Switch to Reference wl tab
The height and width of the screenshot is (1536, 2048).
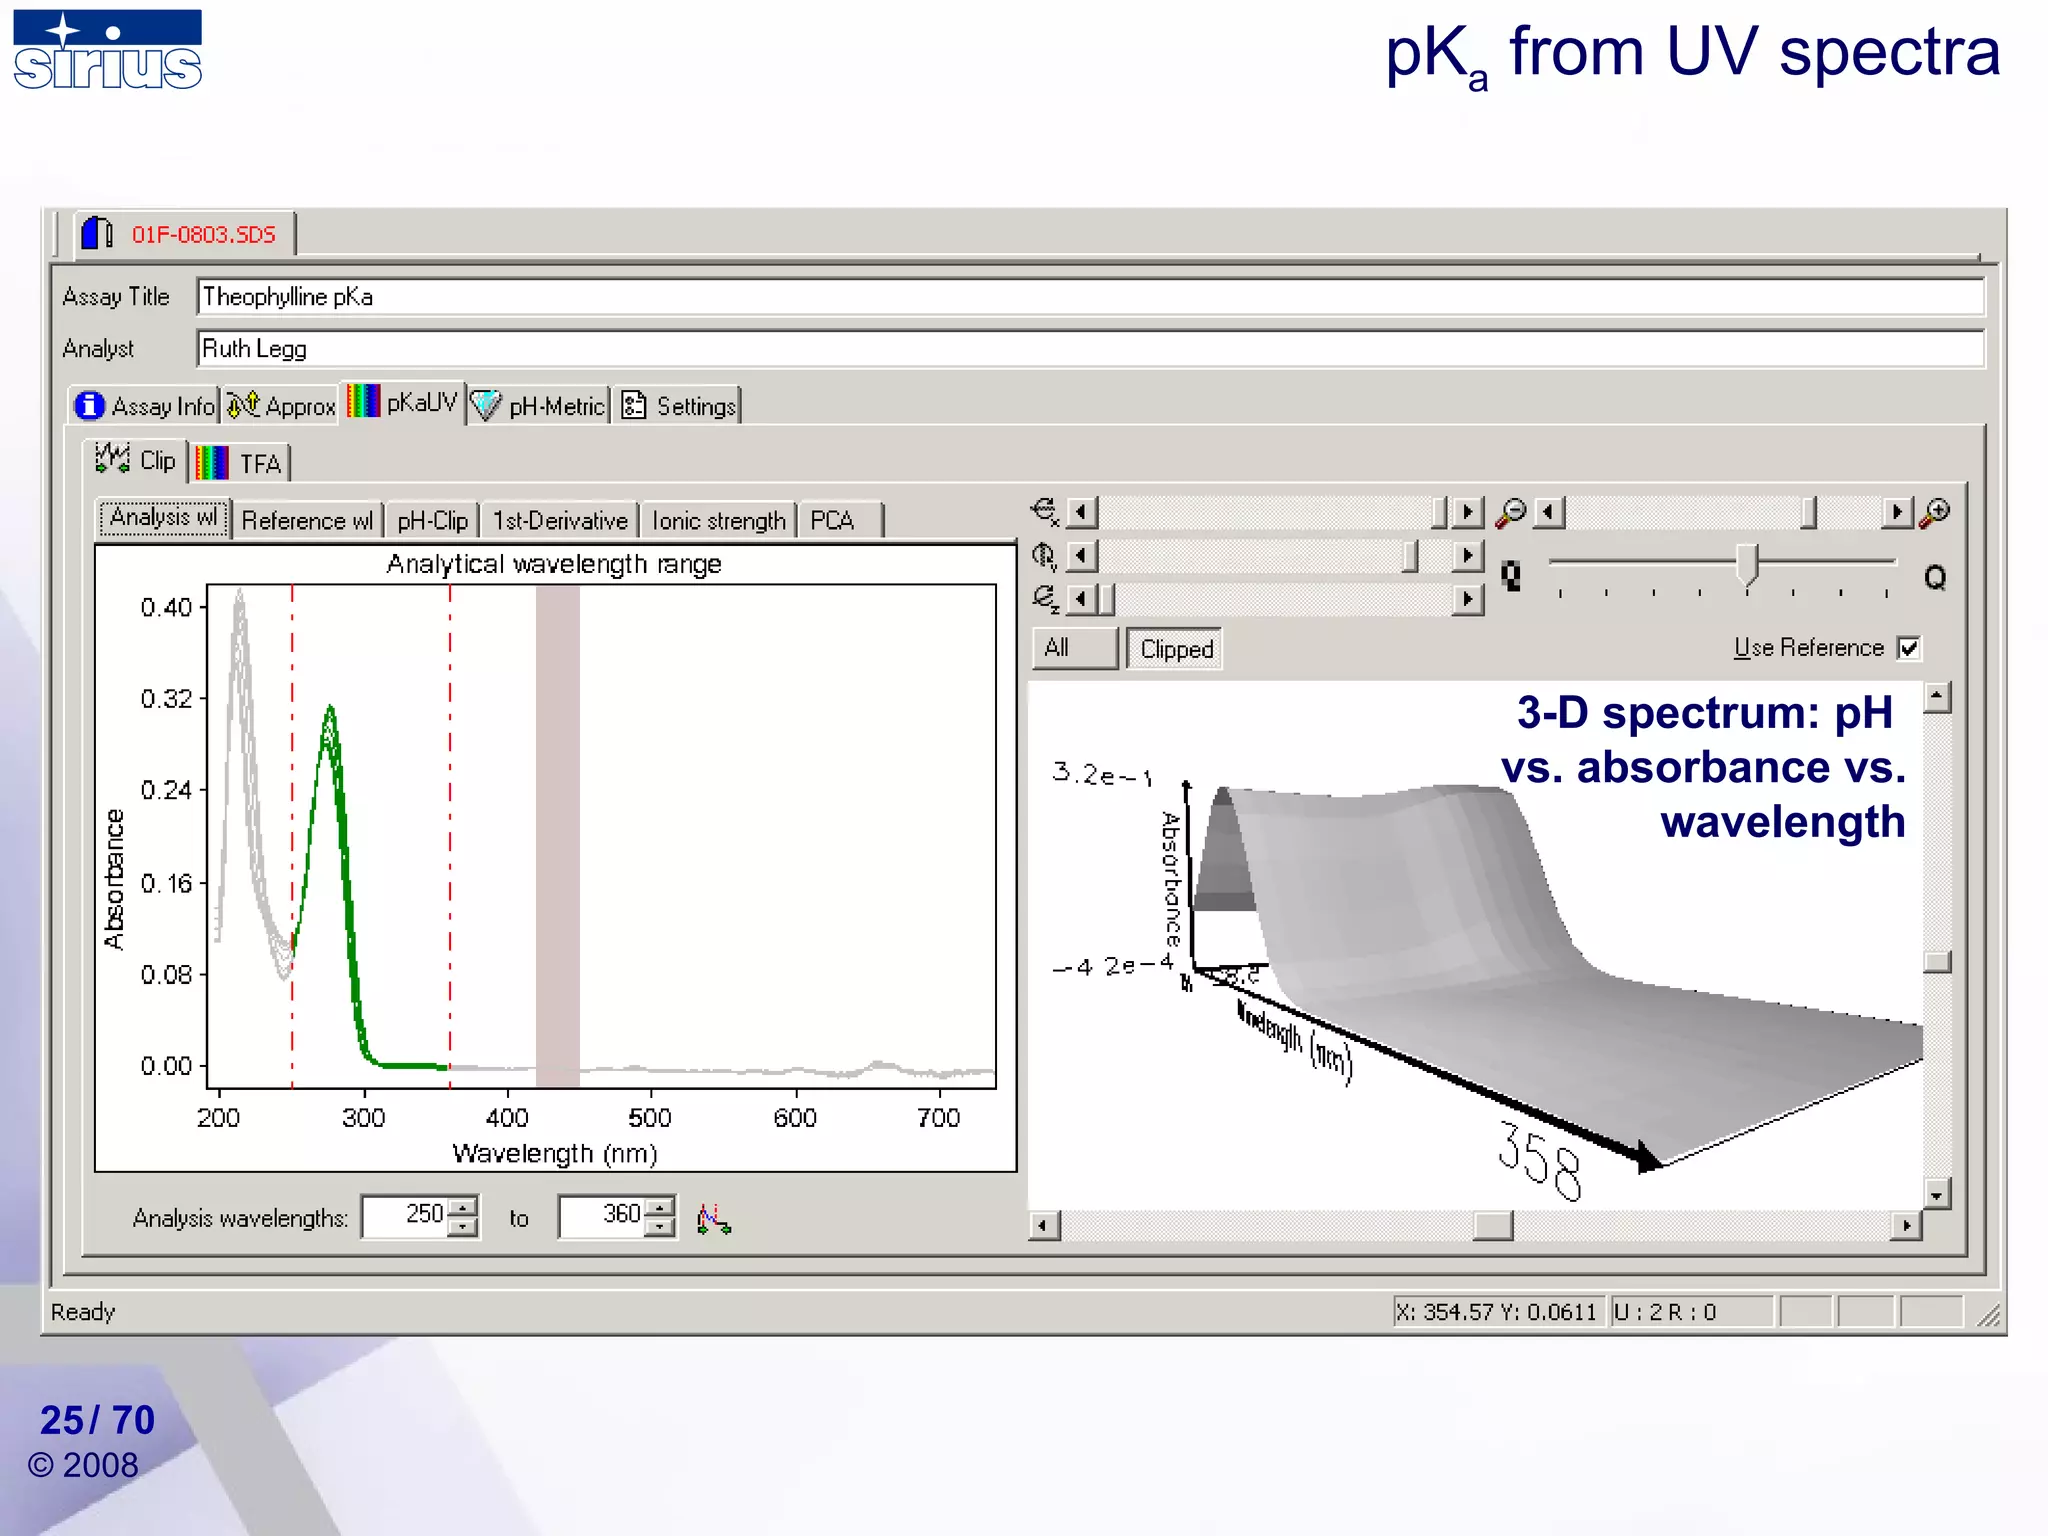point(307,520)
